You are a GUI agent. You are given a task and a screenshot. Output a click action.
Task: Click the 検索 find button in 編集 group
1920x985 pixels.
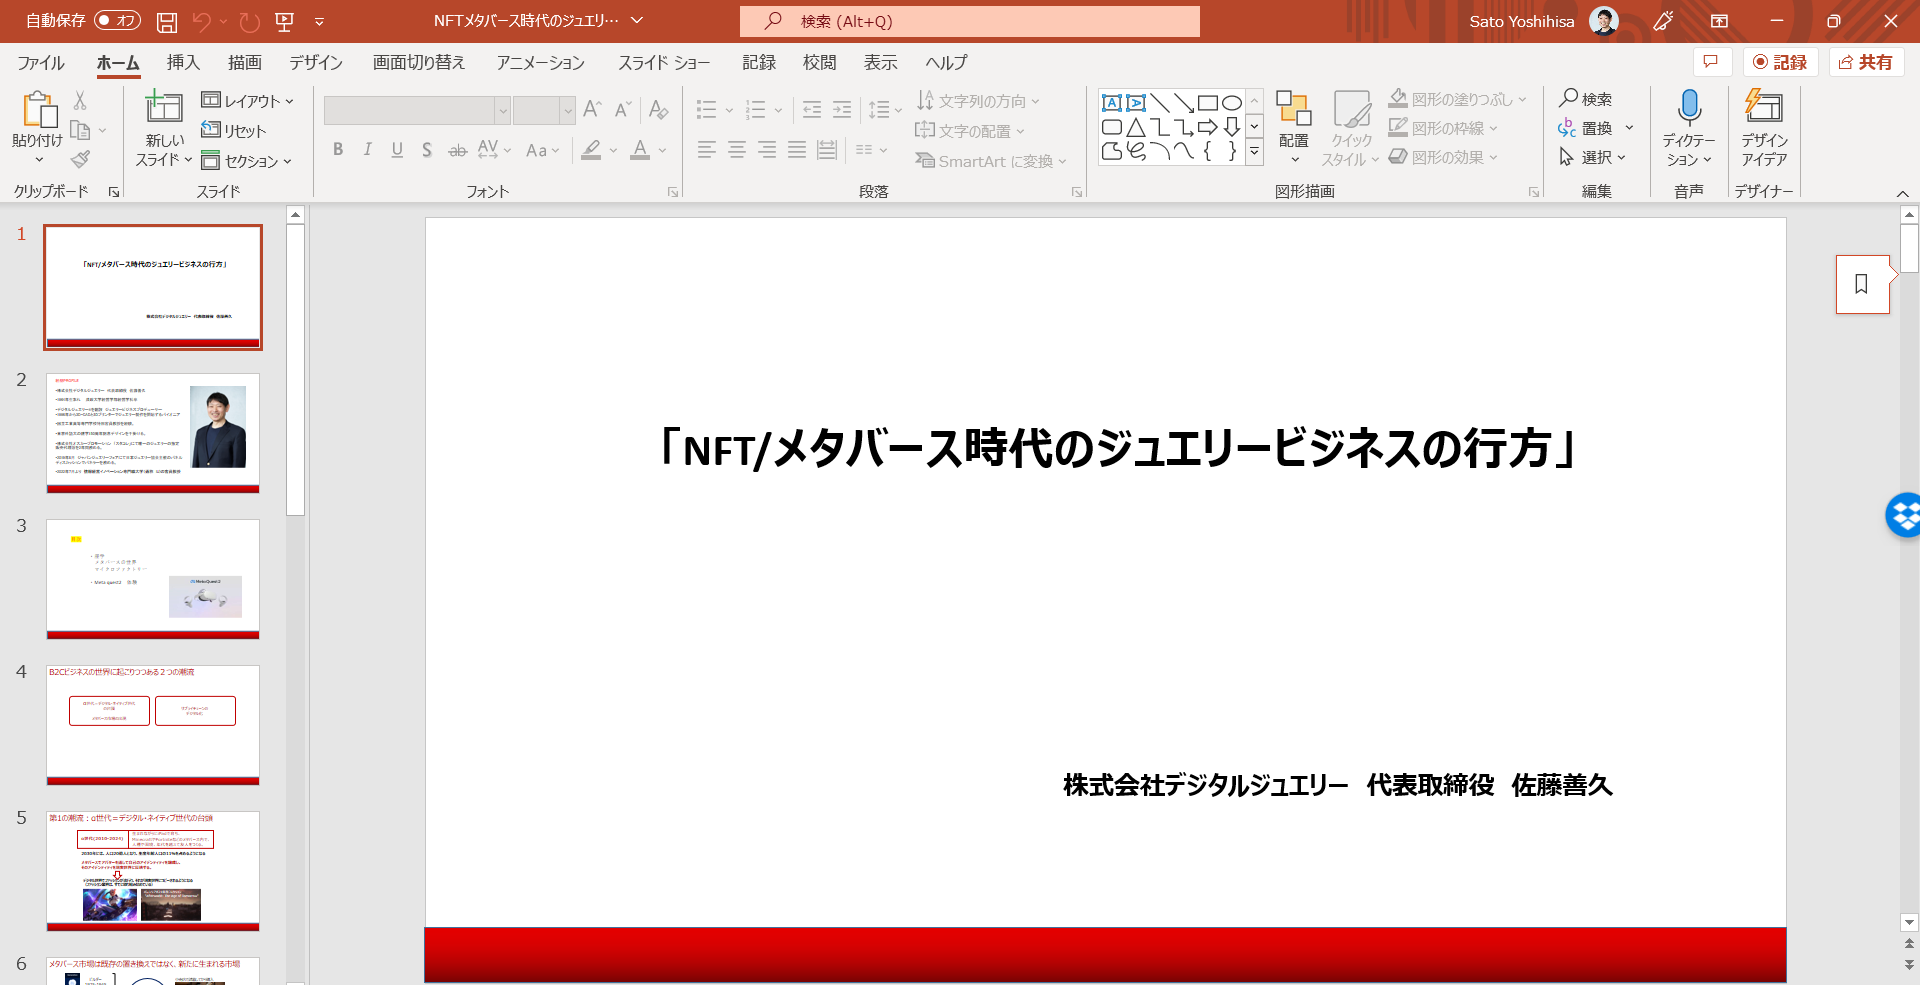point(1585,98)
